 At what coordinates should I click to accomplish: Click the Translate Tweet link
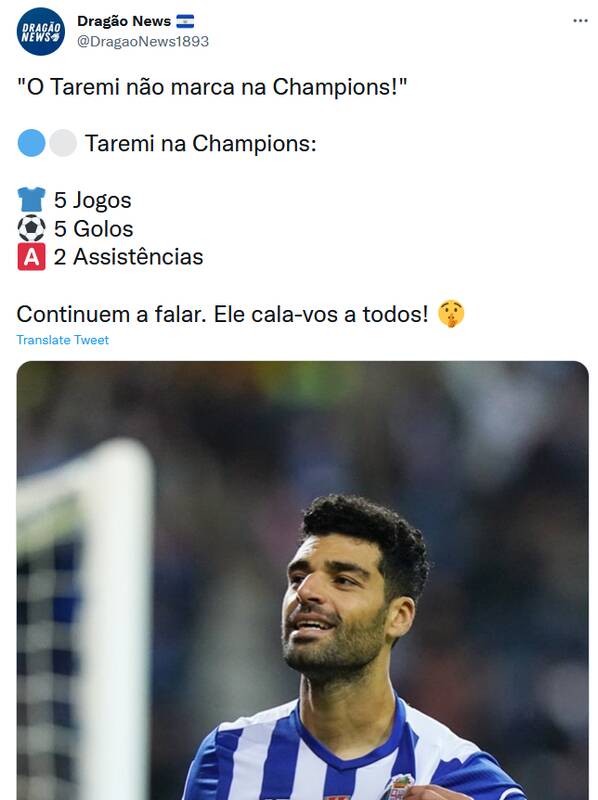coord(62,340)
